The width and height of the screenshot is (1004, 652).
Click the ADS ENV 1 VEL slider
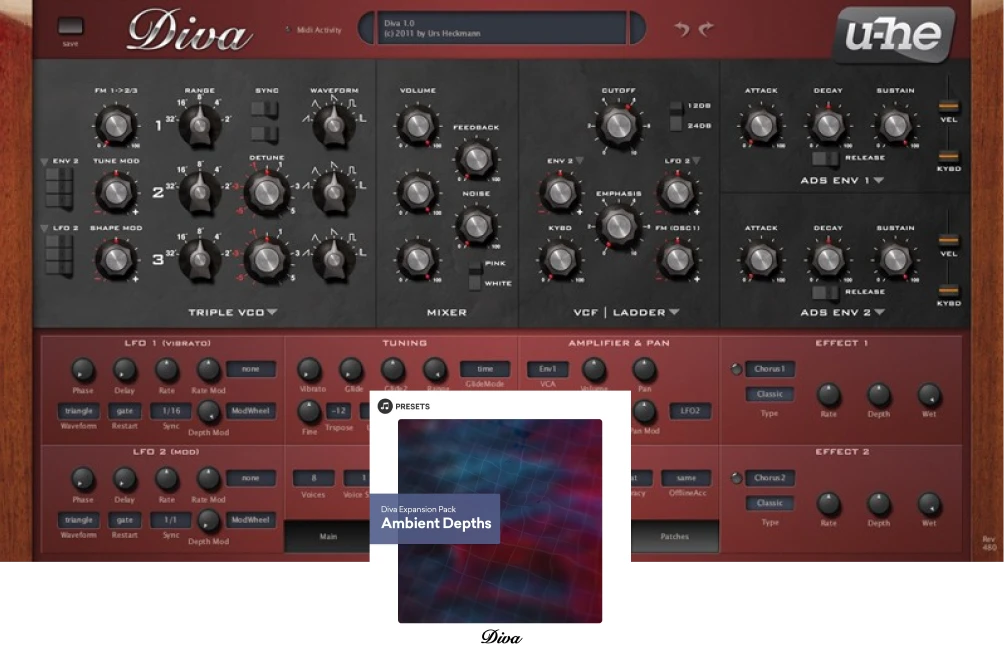pyautogui.click(x=948, y=106)
